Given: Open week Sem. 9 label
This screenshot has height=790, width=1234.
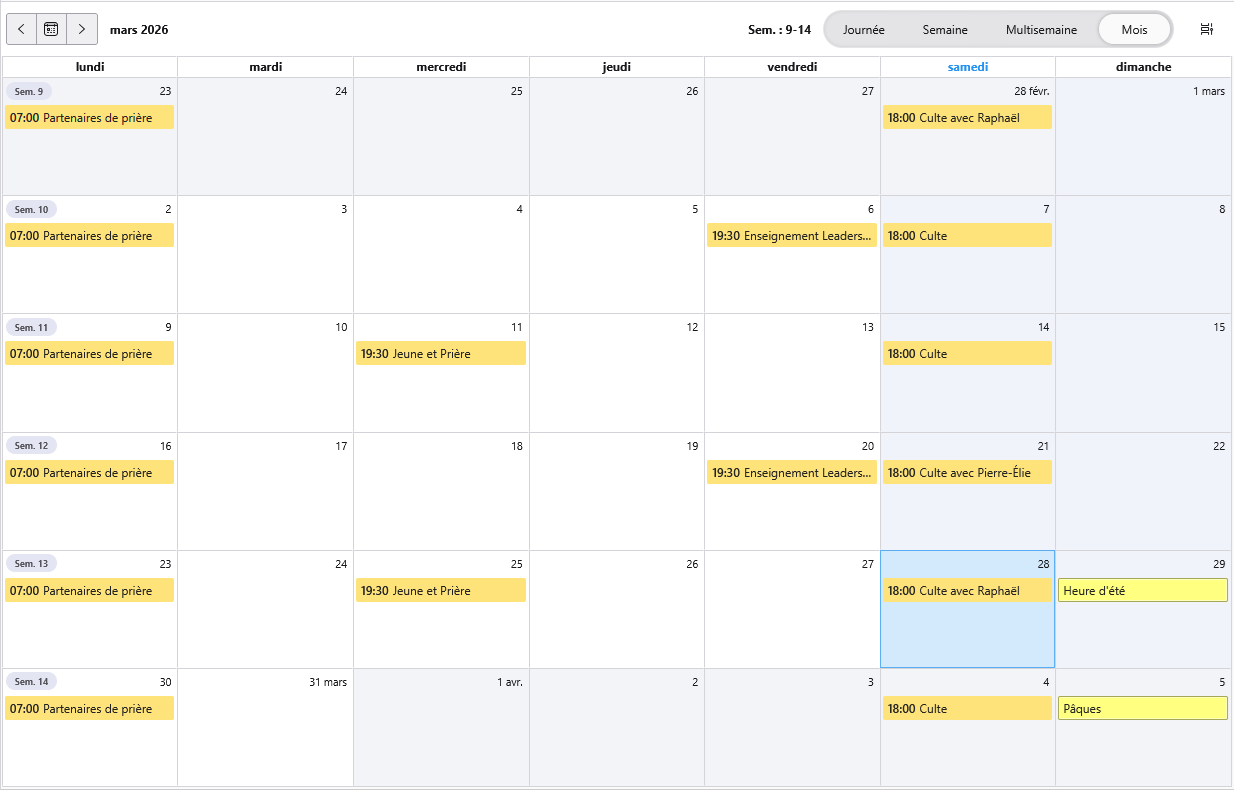Looking at the screenshot, I should pos(29,92).
